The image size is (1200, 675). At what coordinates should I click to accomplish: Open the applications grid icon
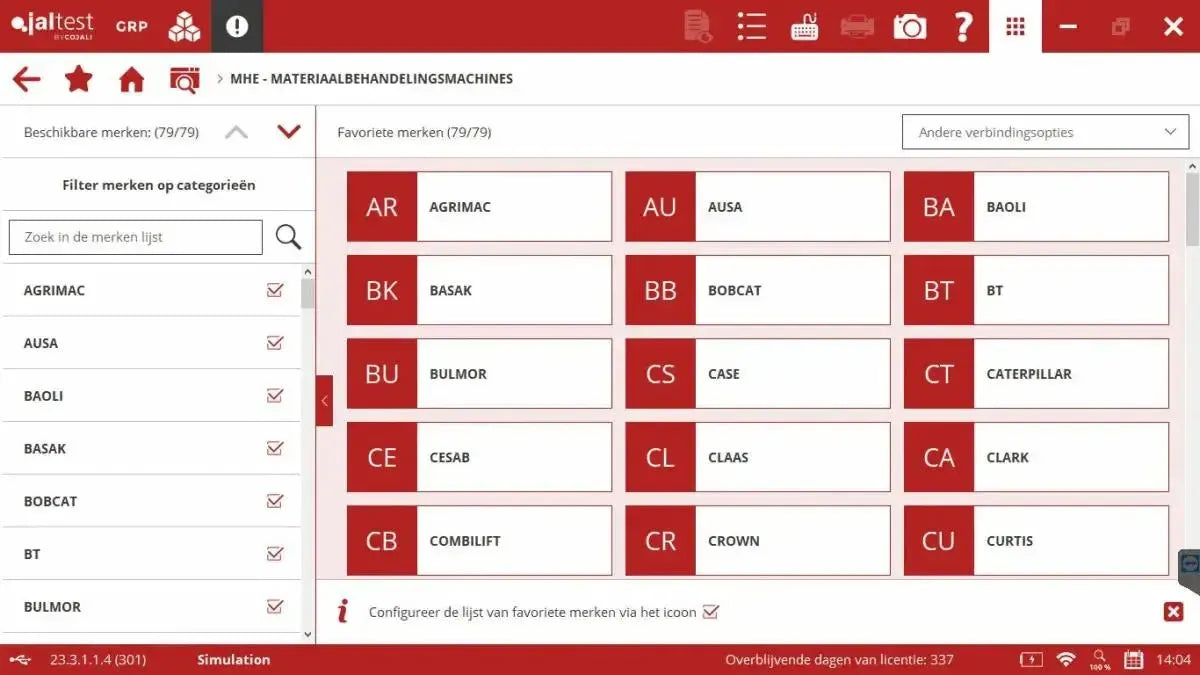click(x=1015, y=26)
